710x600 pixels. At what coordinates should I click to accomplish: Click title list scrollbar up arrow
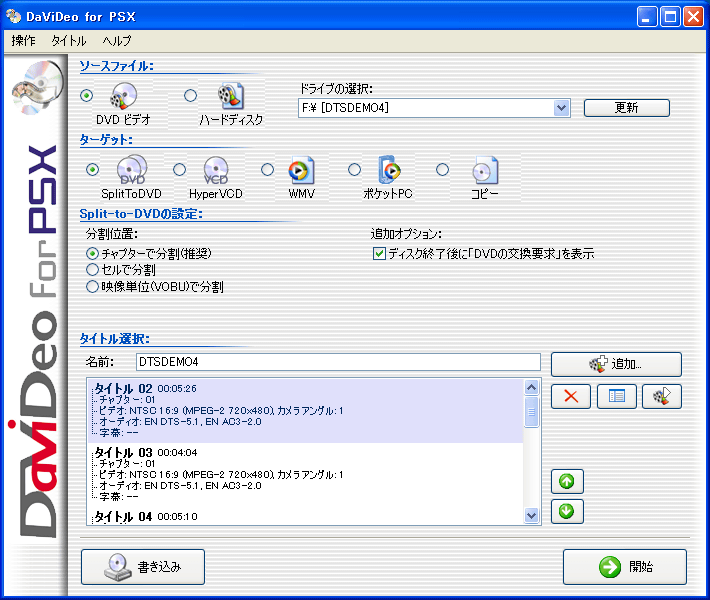pos(532,387)
